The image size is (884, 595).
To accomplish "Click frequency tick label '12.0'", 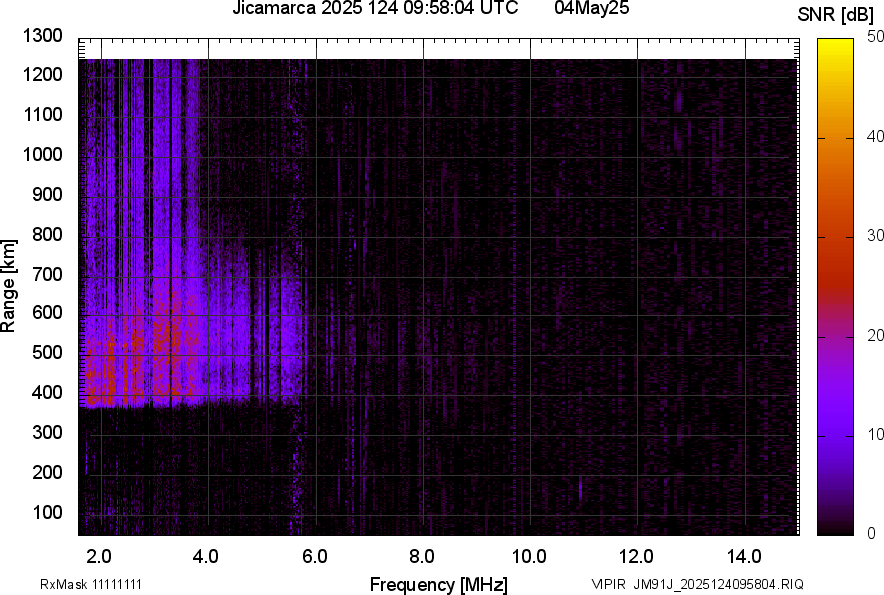I will pos(637,557).
